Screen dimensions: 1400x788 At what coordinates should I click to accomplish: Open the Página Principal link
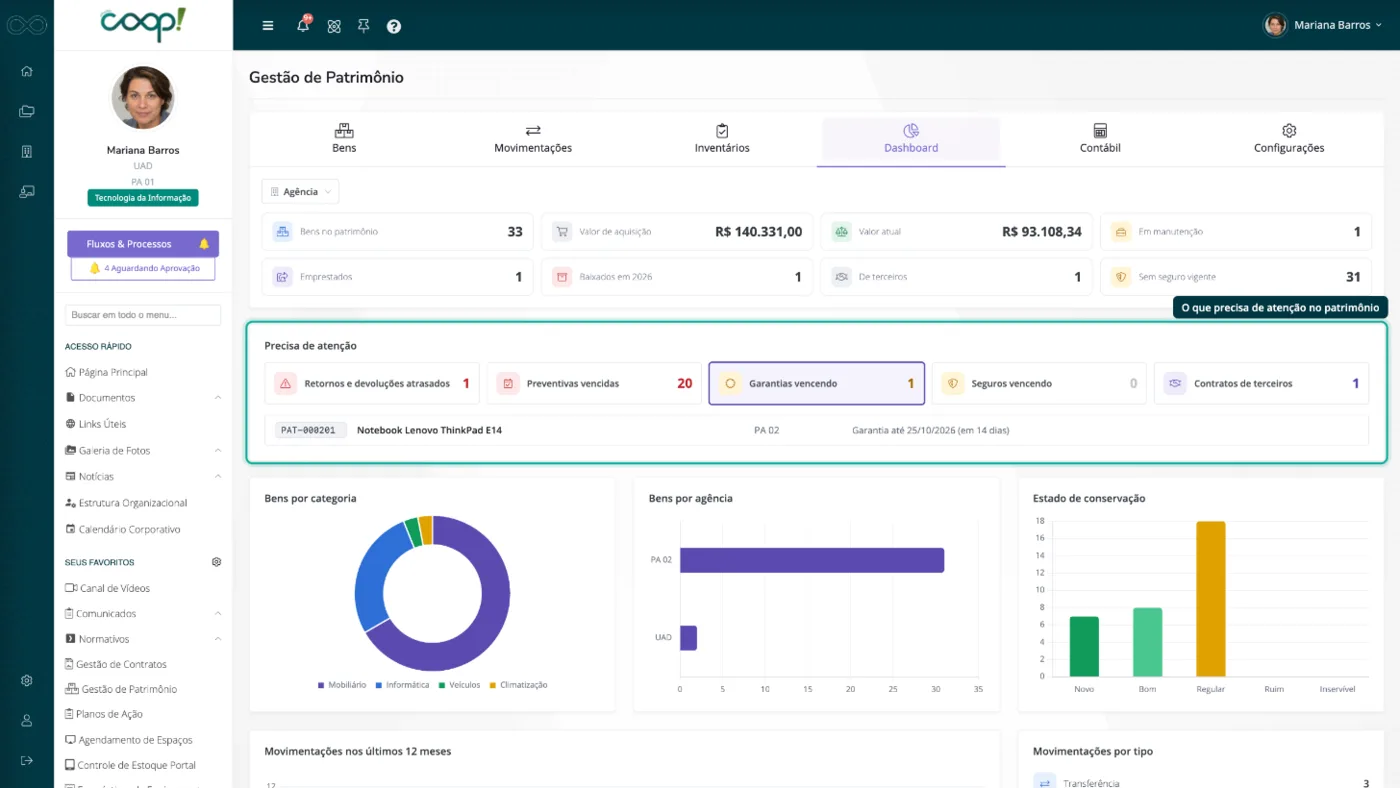tap(106, 372)
